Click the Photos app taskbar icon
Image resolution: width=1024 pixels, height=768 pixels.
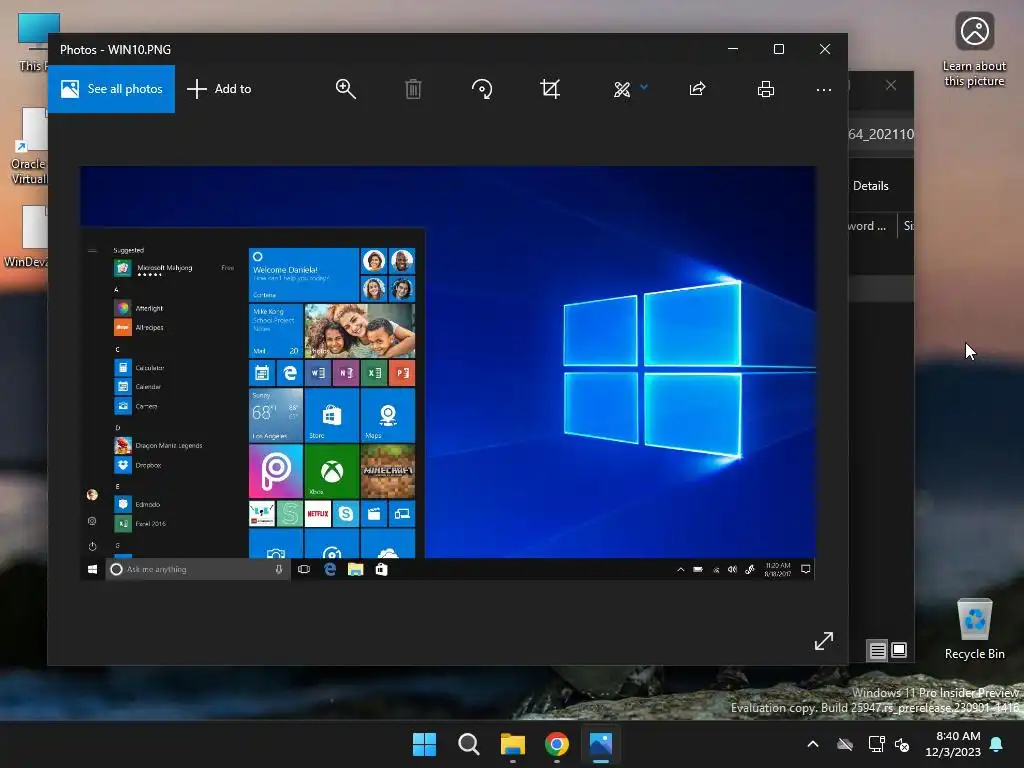[601, 744]
